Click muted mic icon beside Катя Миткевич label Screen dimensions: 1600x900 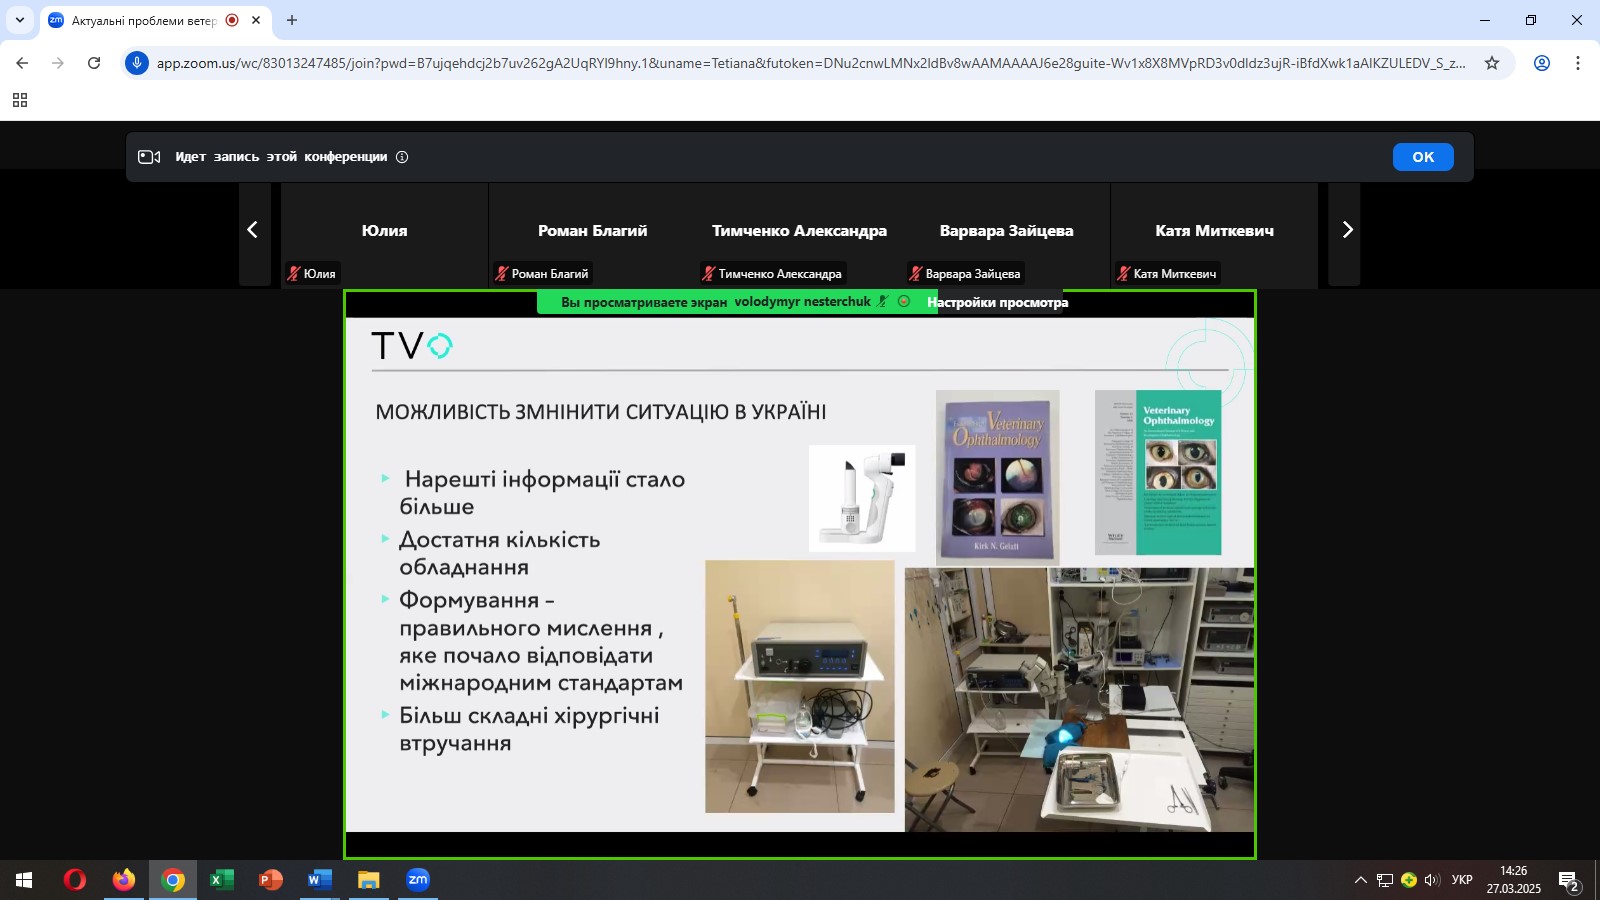pos(1124,273)
